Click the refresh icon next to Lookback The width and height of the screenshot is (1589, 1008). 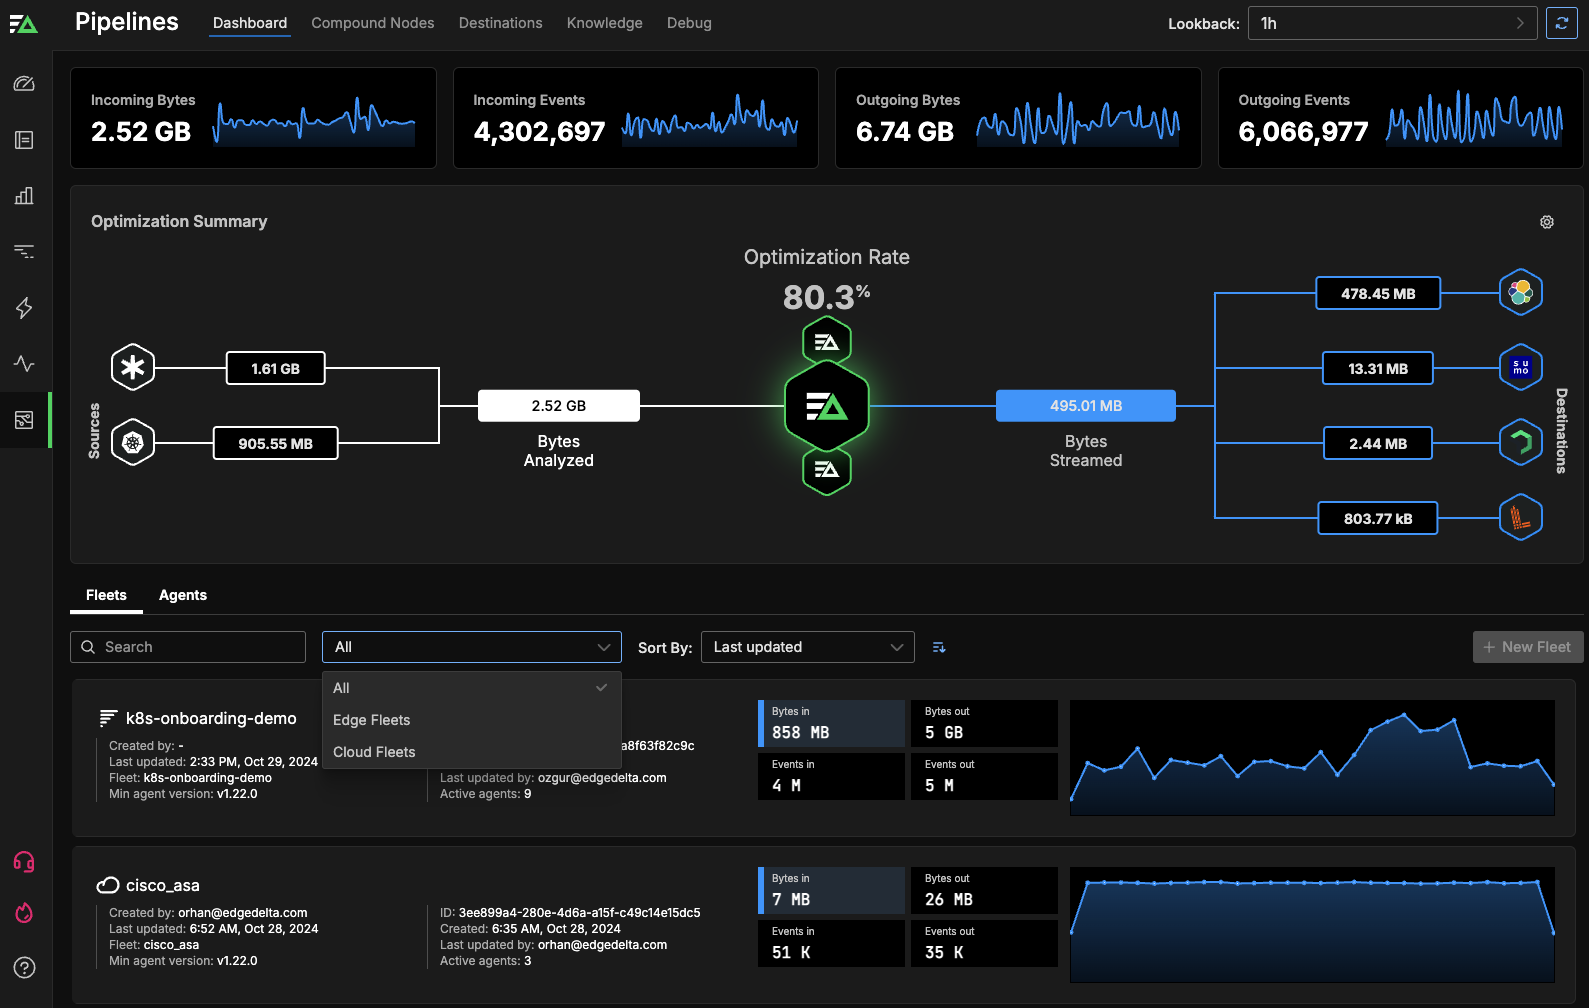click(x=1561, y=23)
